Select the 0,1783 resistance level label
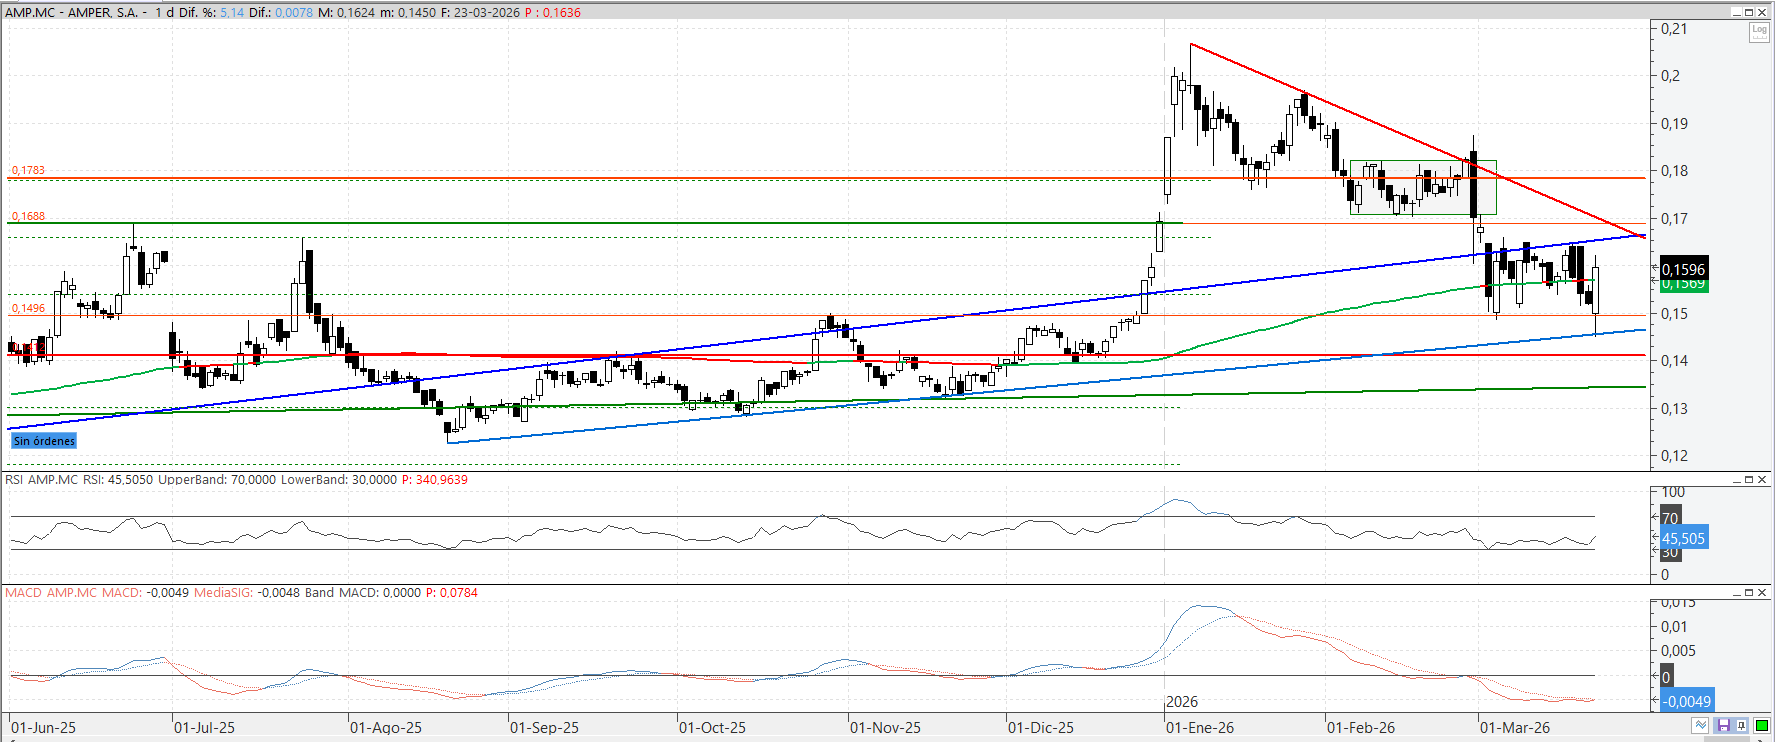1775x742 pixels. pos(28,170)
